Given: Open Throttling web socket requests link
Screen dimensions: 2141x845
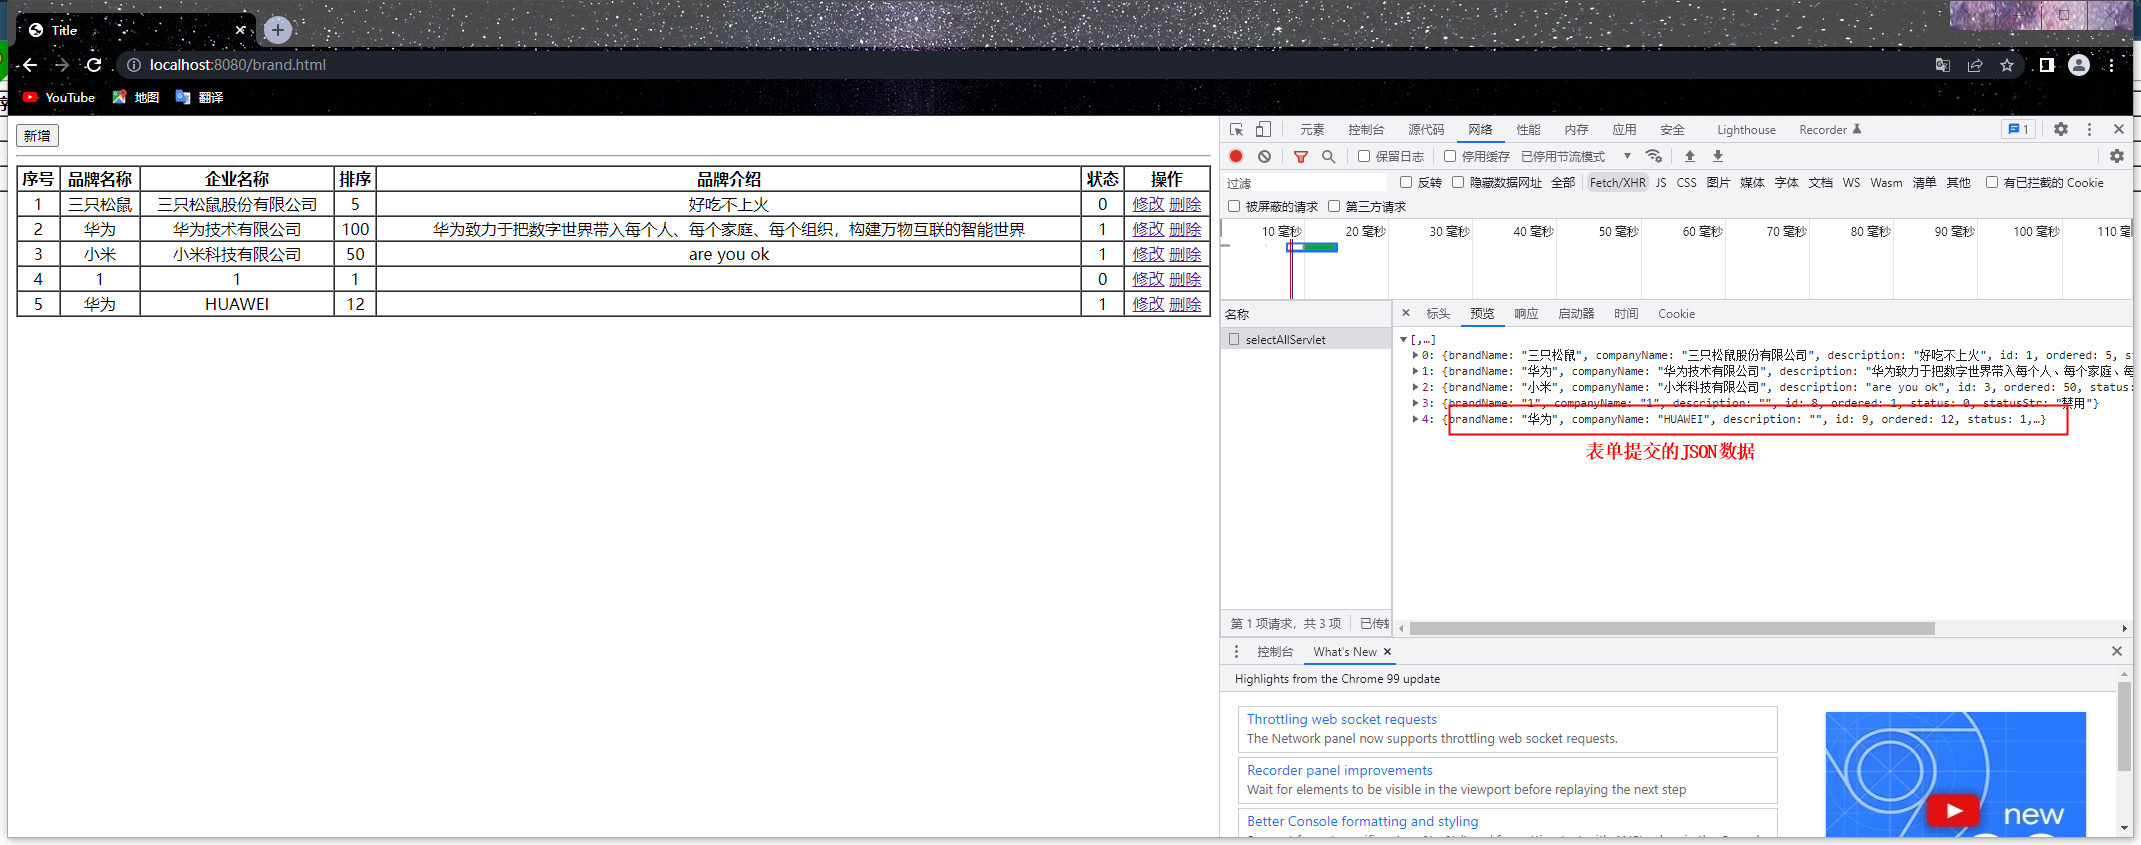Looking at the screenshot, I should pyautogui.click(x=1341, y=719).
